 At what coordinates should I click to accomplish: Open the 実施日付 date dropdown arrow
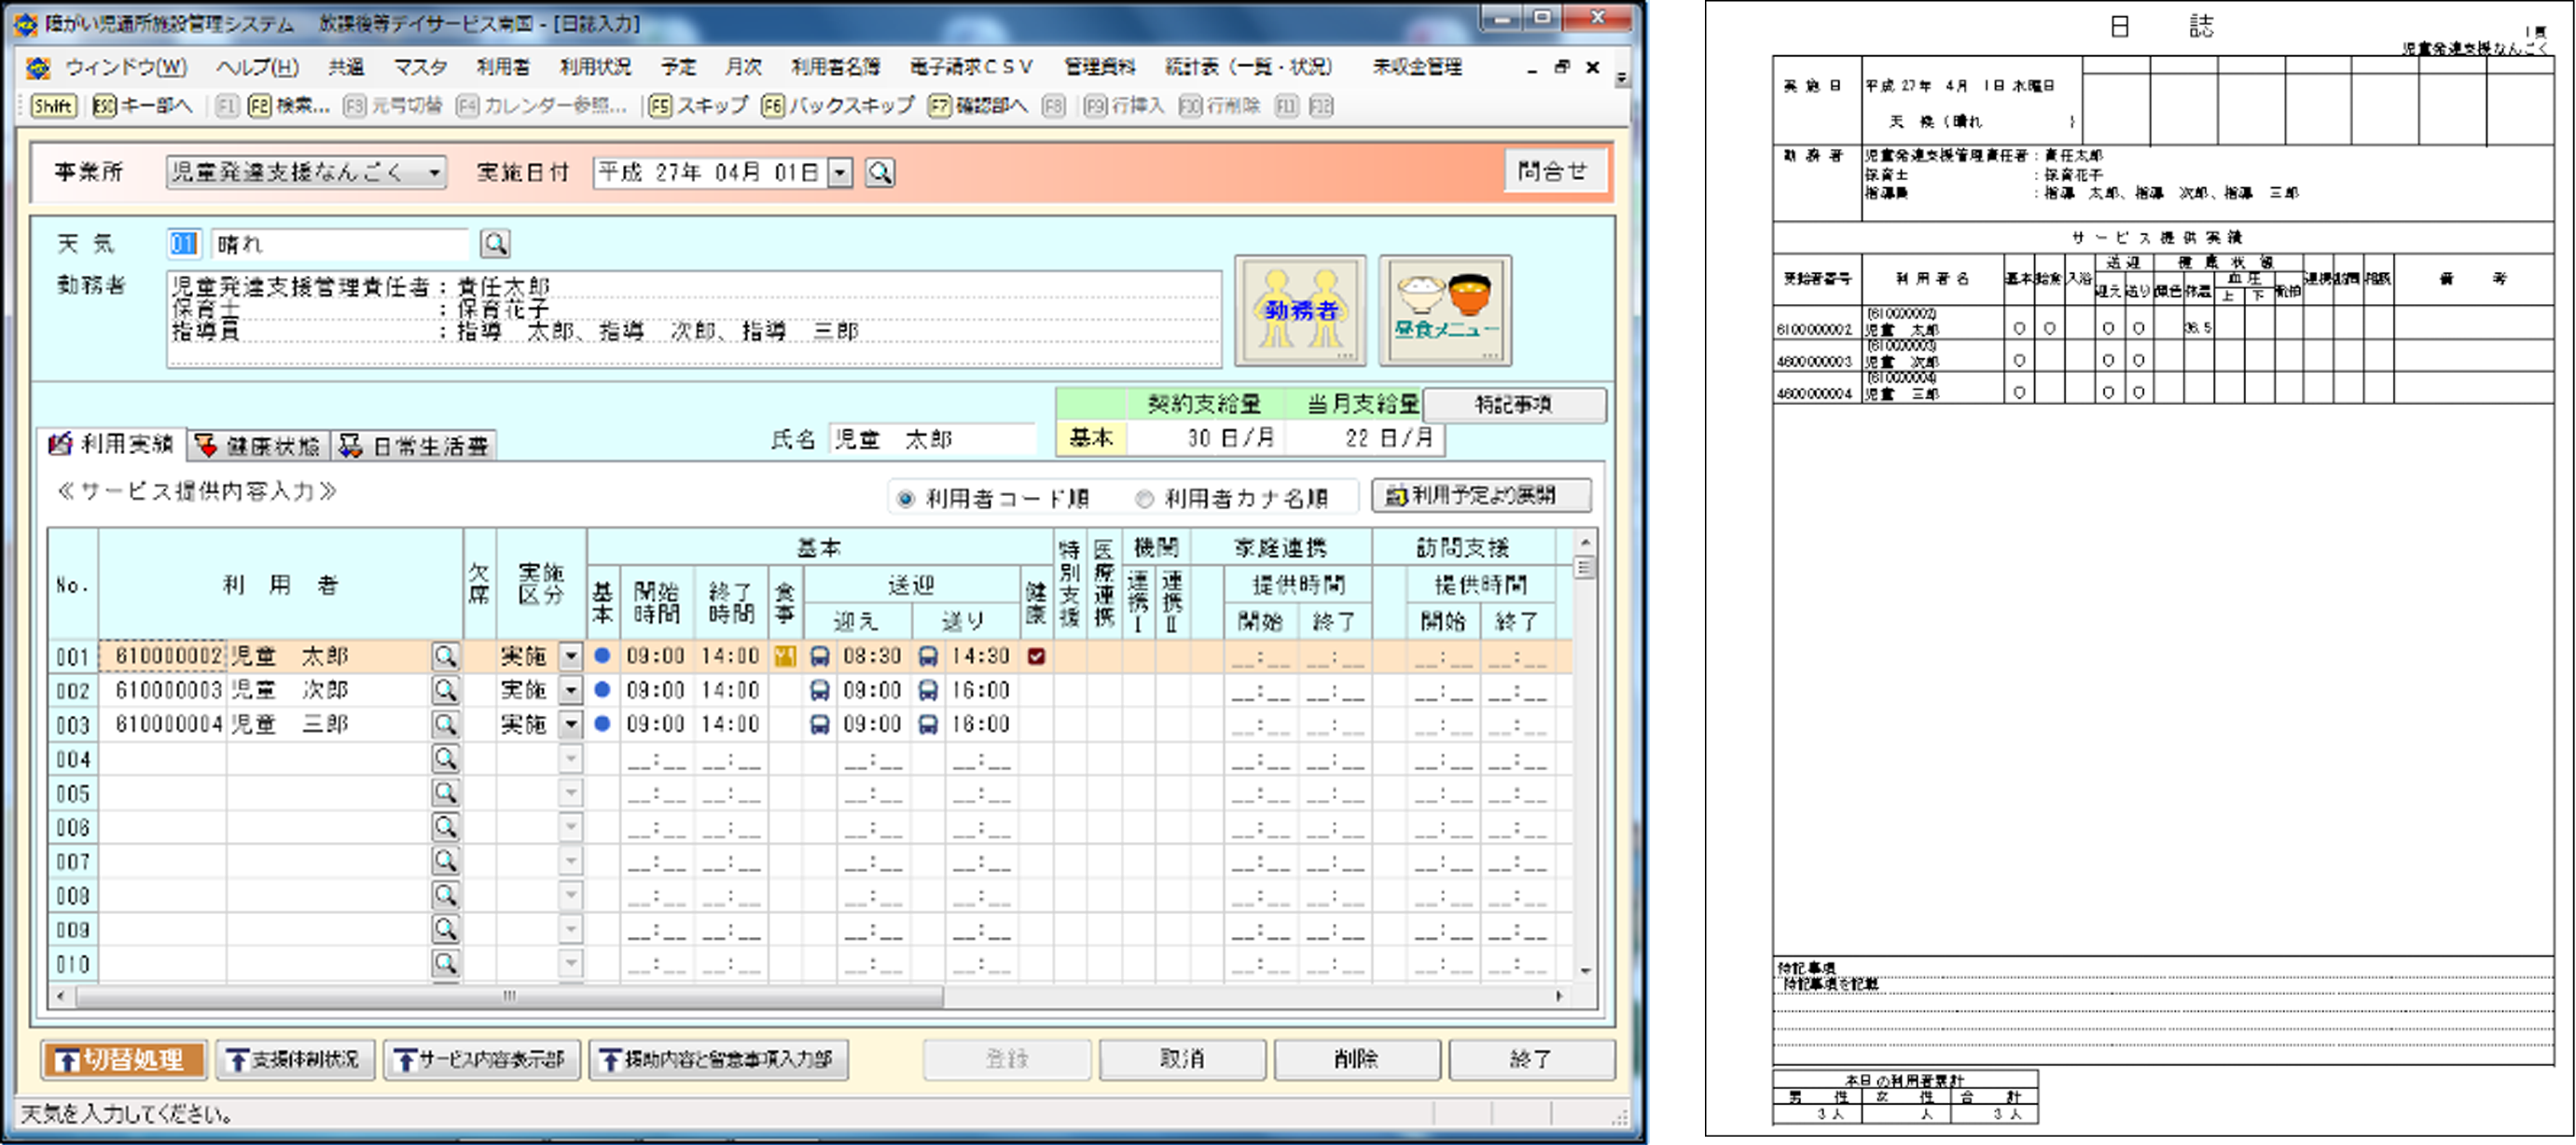(x=841, y=173)
